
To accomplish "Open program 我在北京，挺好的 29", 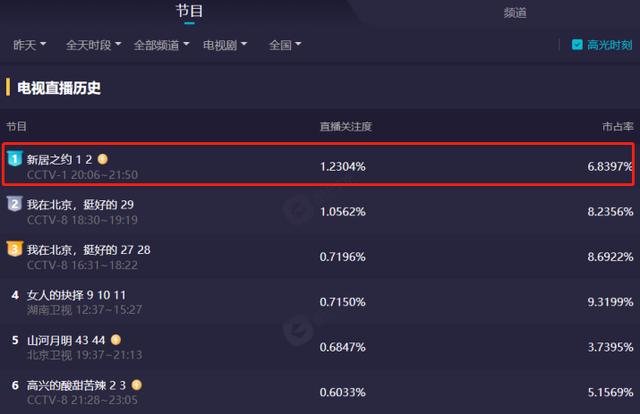I will point(80,205).
